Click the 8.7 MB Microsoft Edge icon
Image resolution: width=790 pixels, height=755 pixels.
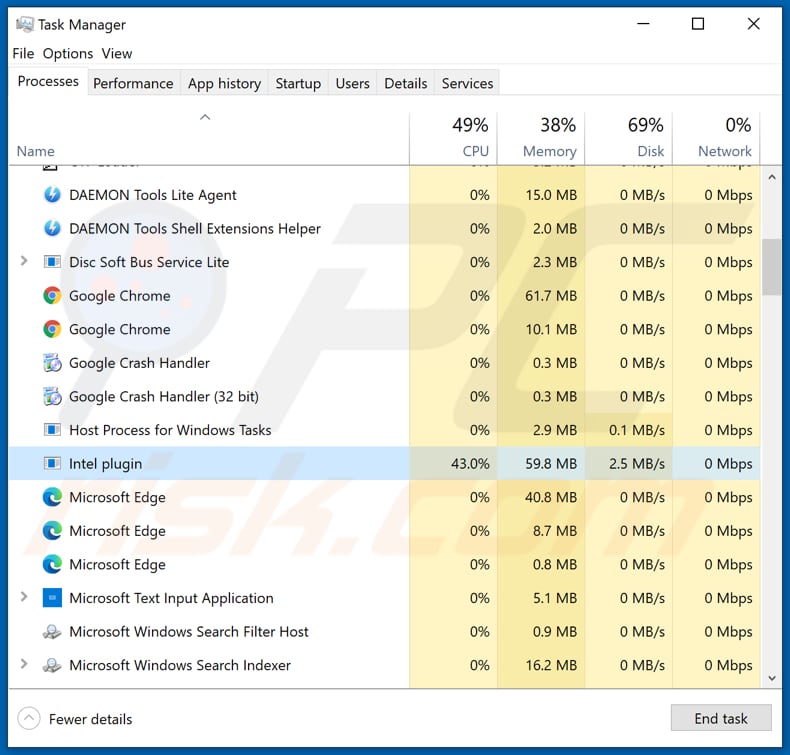52,531
